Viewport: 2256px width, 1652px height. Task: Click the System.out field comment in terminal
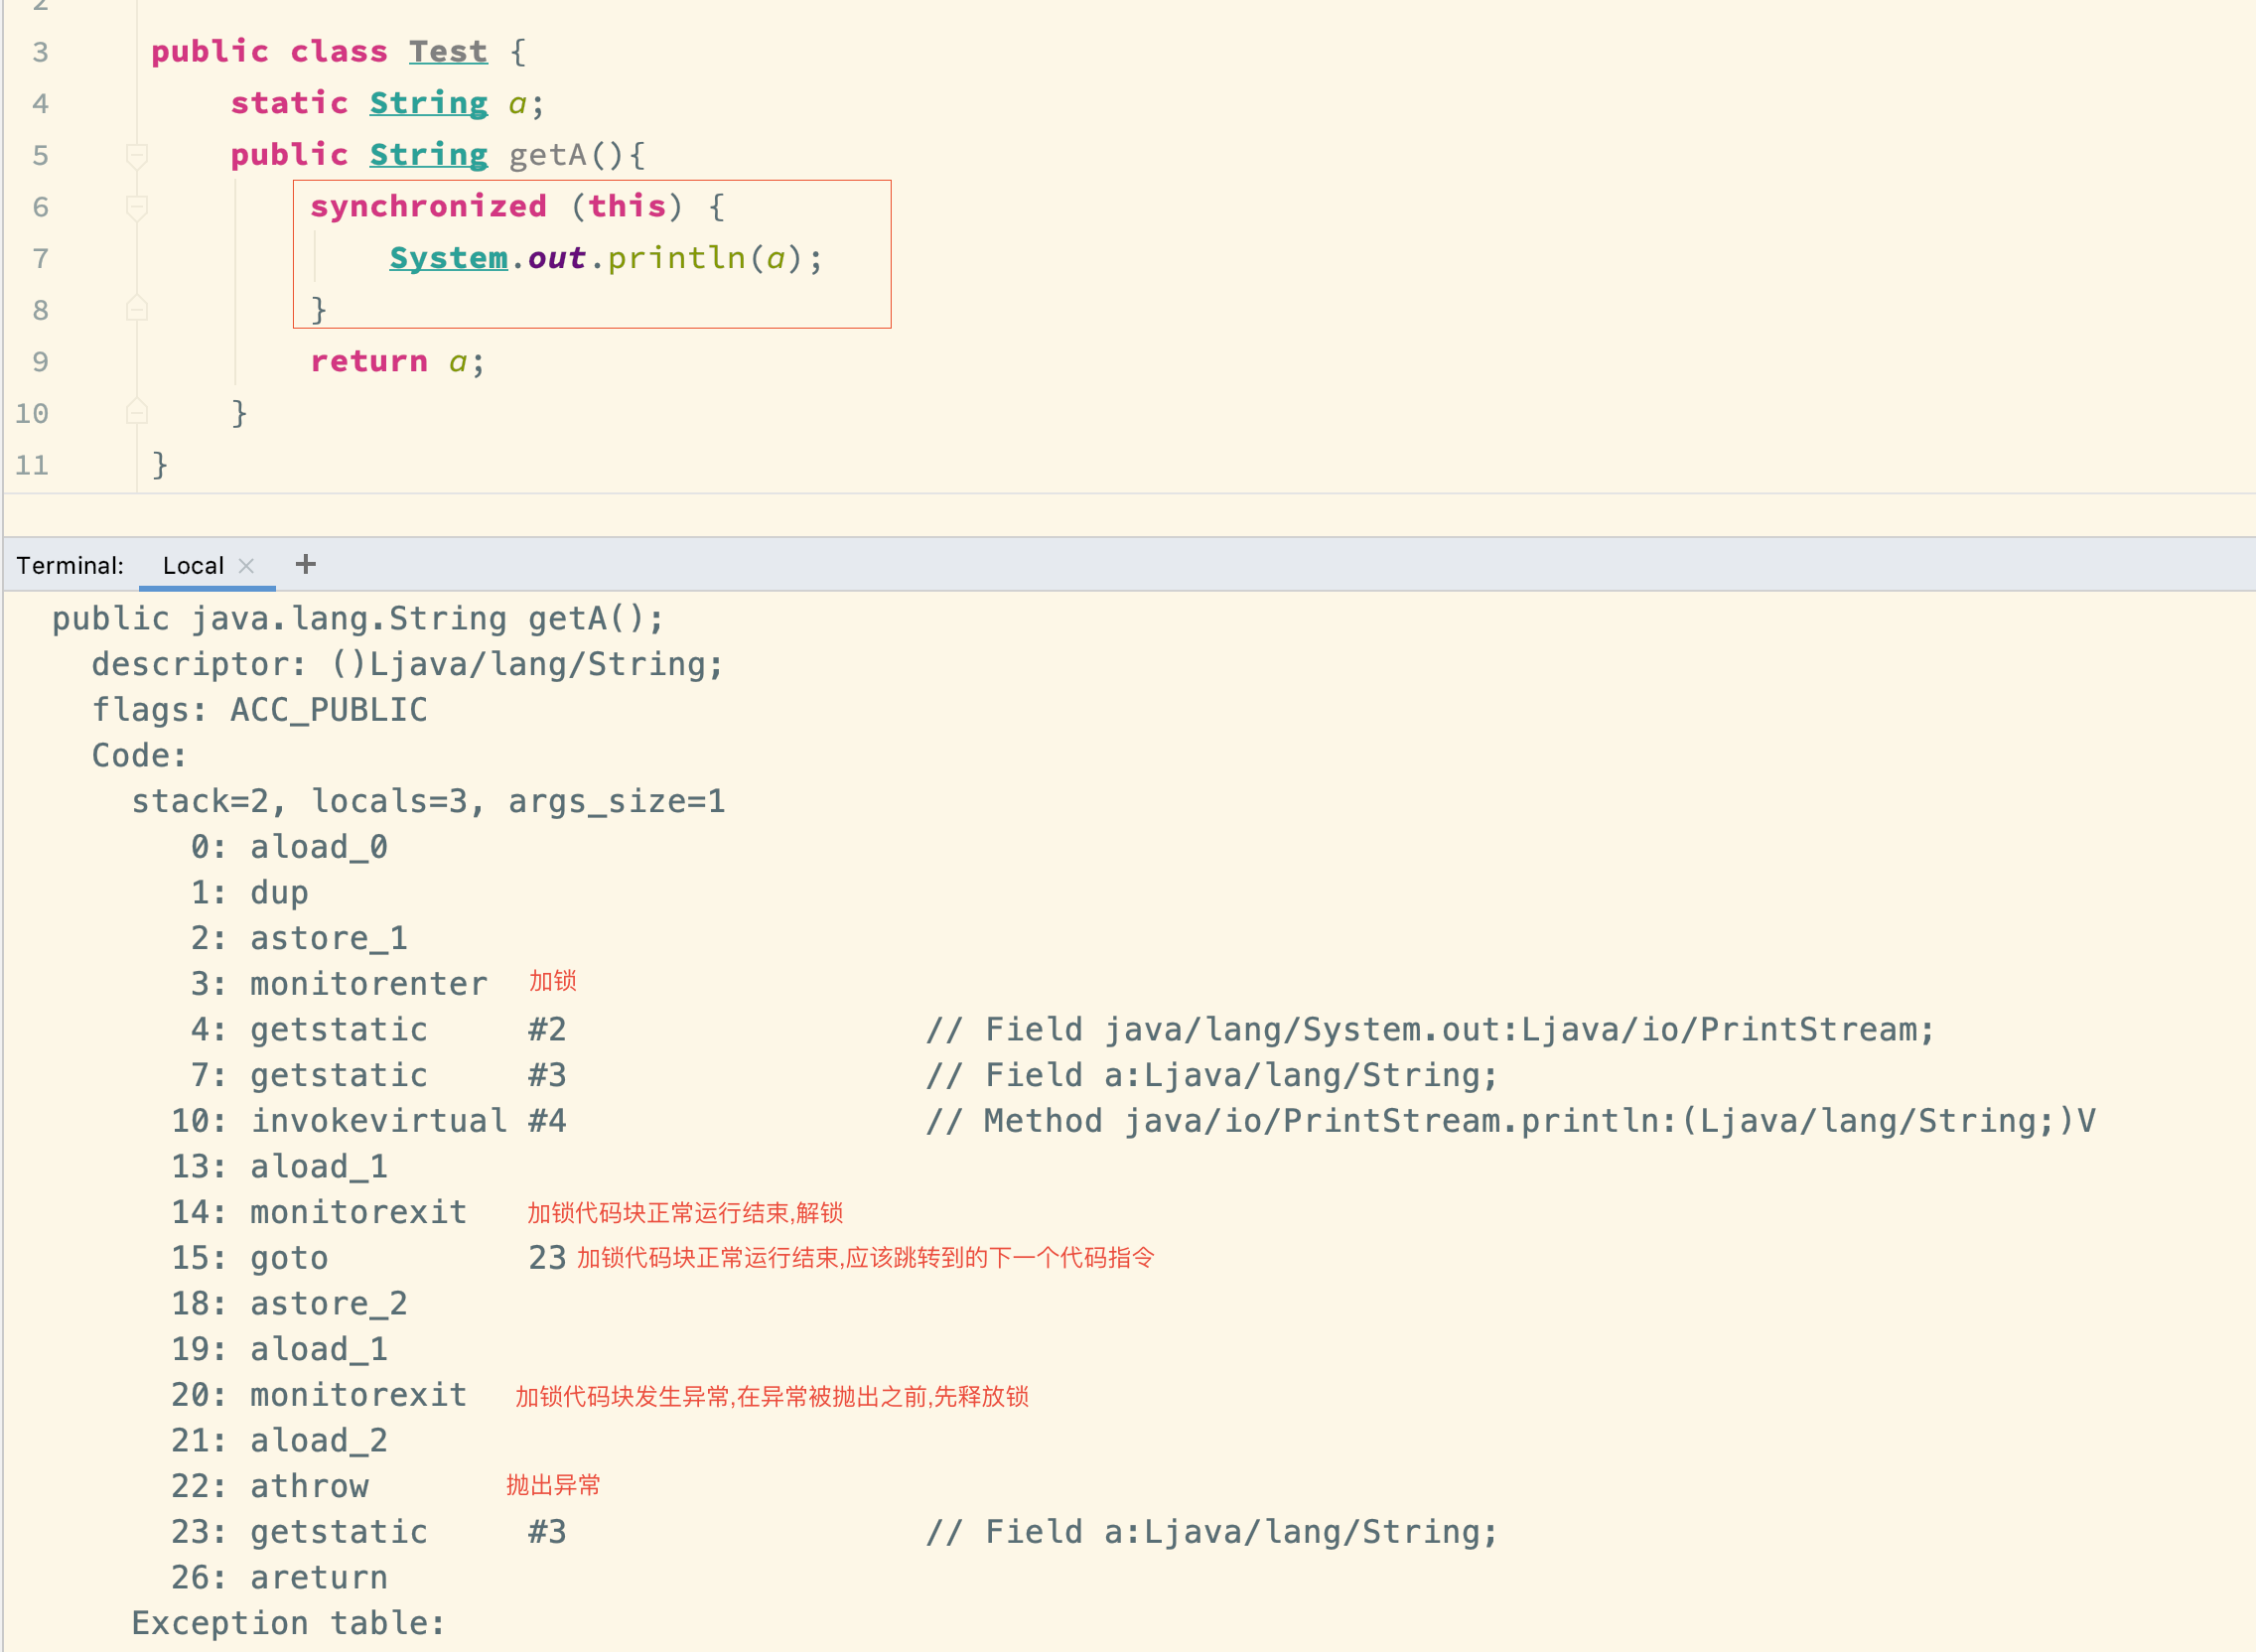click(x=1430, y=1030)
